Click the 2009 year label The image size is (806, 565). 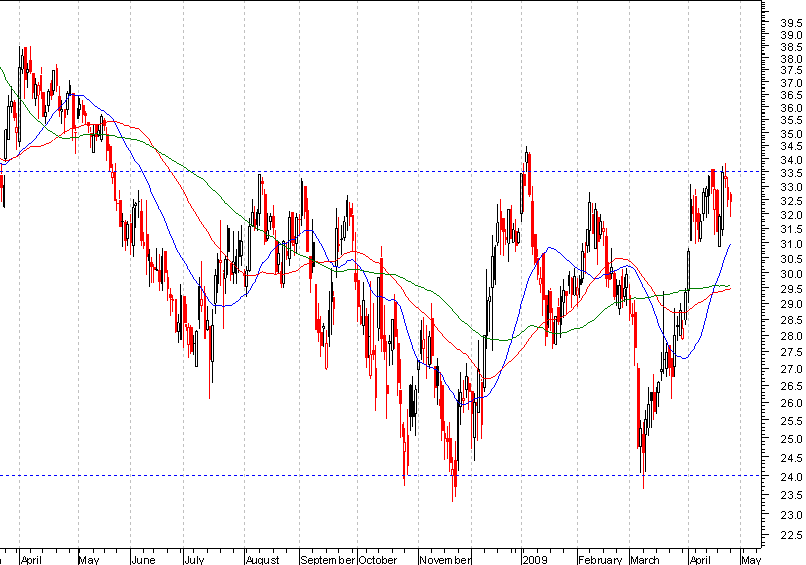pos(535,559)
